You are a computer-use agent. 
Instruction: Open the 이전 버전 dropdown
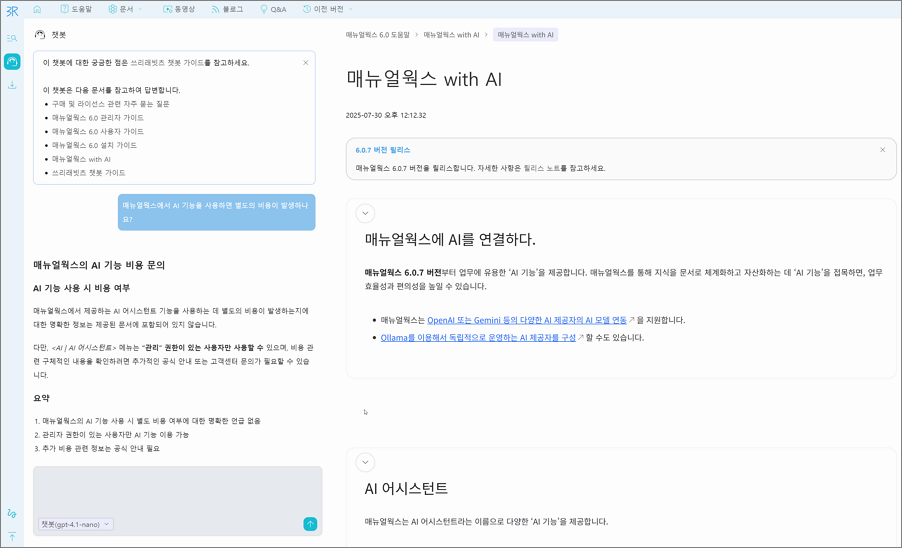(x=328, y=9)
